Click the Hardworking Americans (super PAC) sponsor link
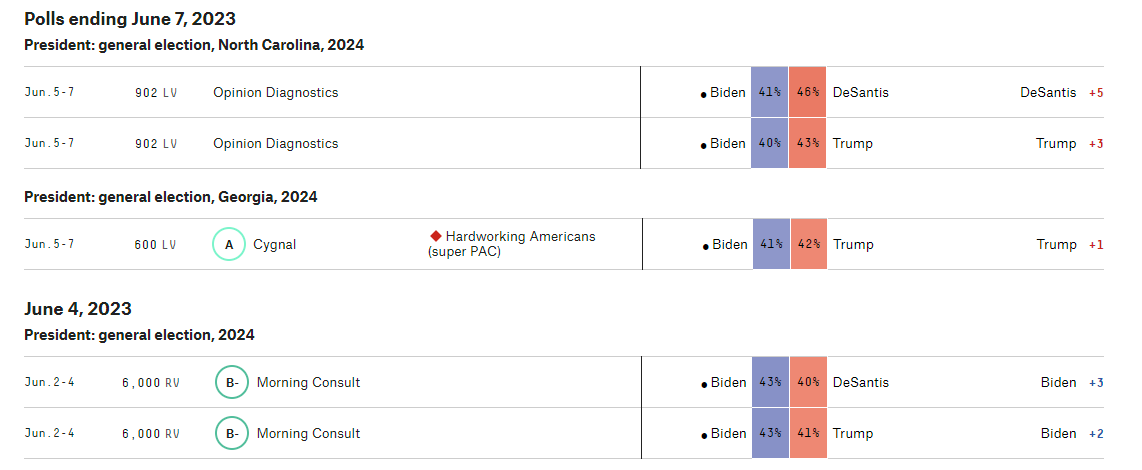The height and width of the screenshot is (470, 1142). click(512, 244)
